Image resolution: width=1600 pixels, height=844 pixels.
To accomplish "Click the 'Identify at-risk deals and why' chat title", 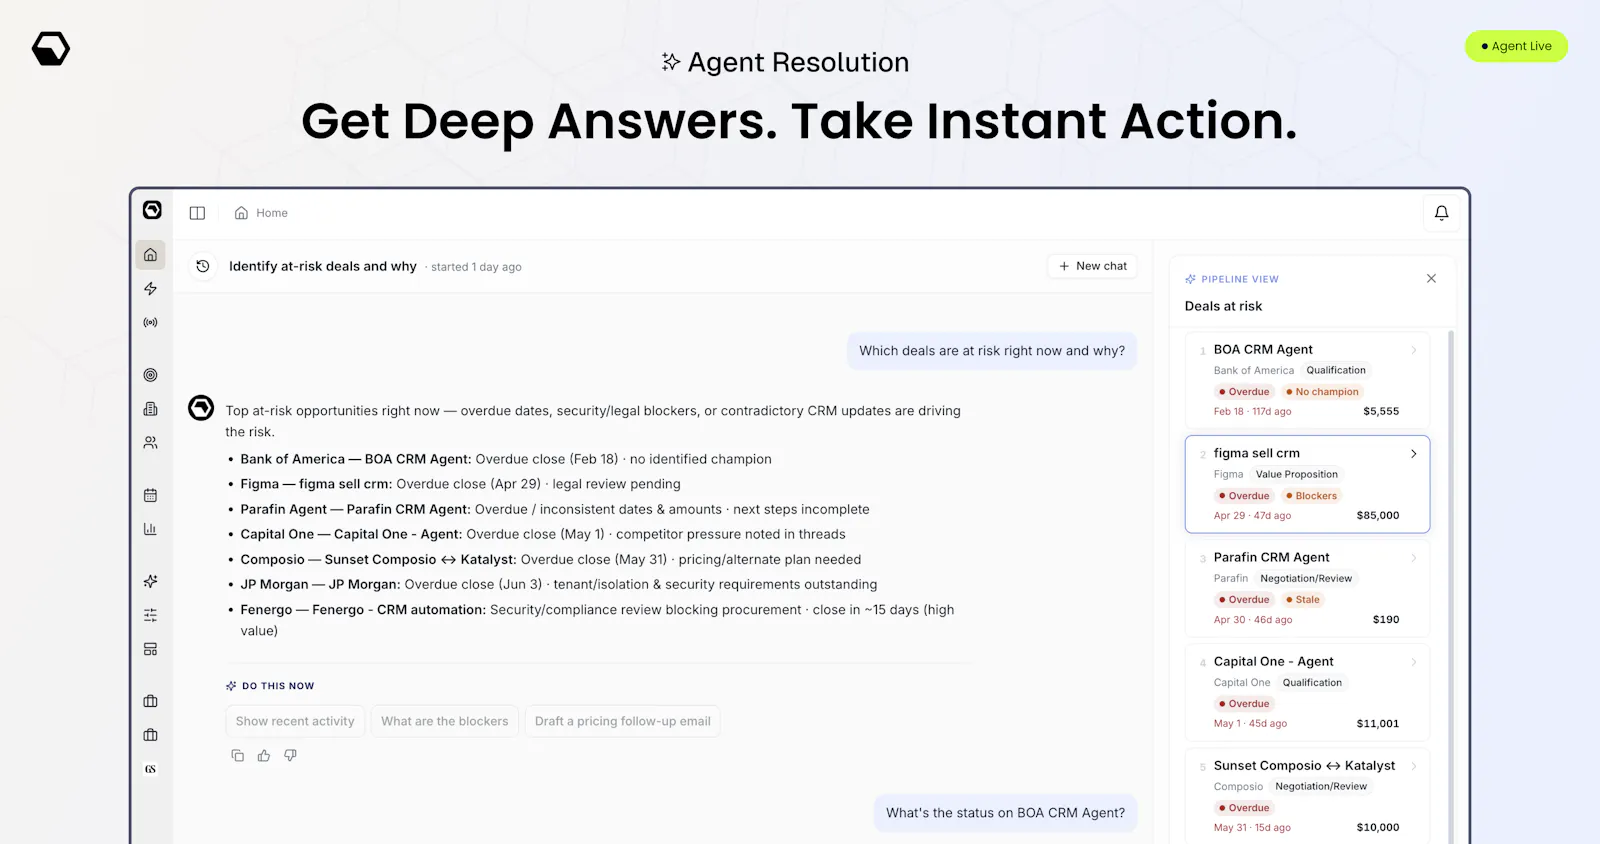I will (323, 266).
